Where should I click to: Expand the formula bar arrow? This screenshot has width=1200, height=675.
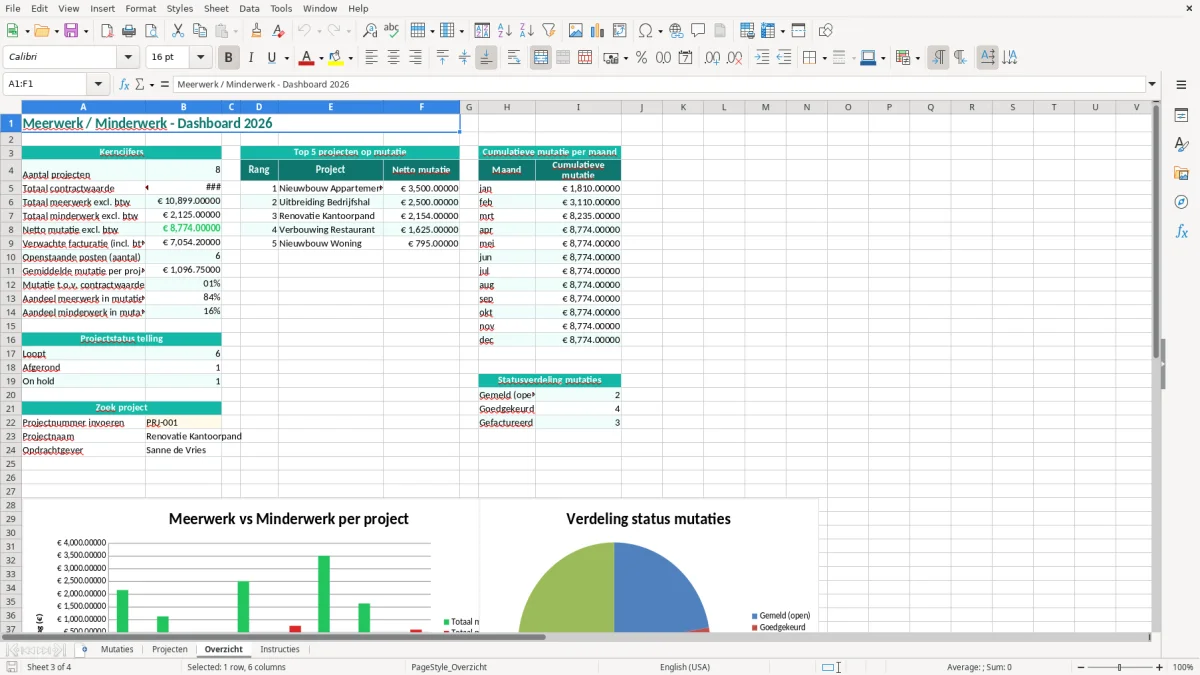1152,84
